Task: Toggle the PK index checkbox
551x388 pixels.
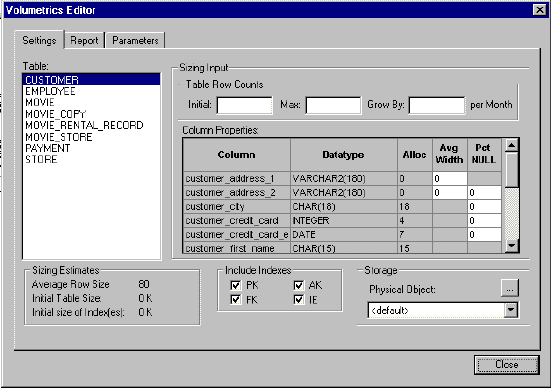Action: tap(236, 285)
